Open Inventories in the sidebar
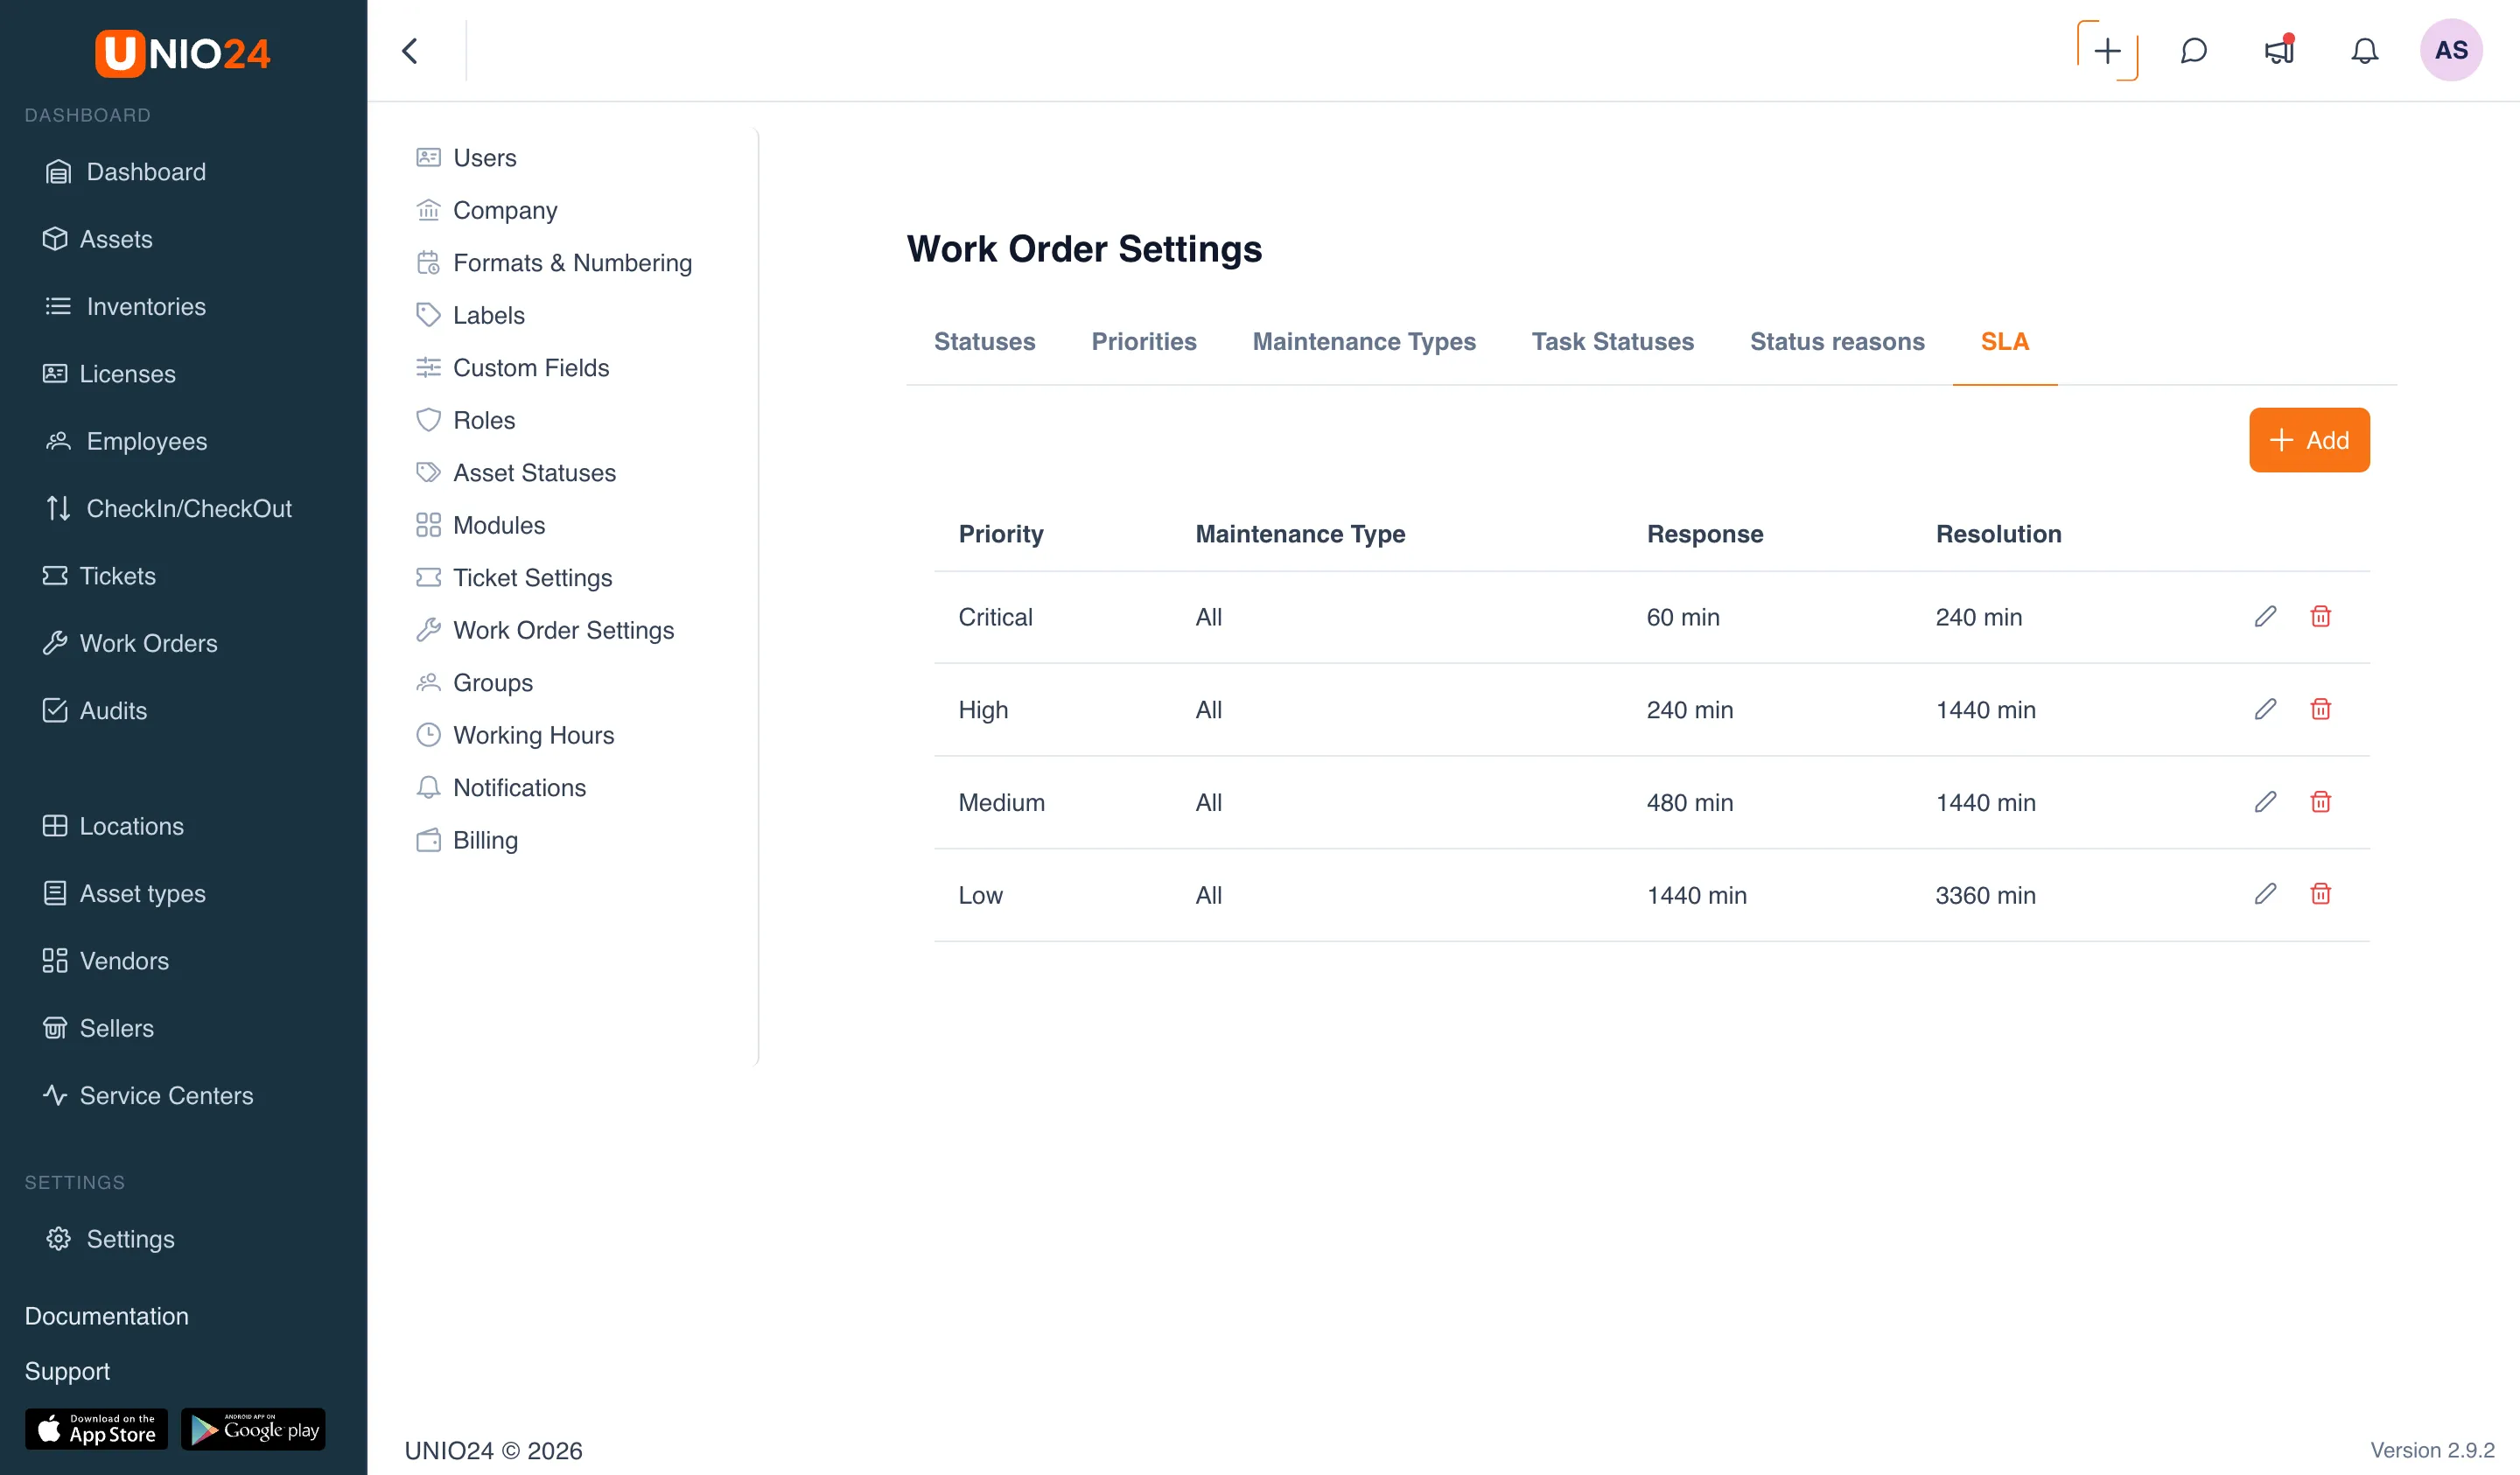This screenshot has height=1475, width=2520. pos(125,307)
